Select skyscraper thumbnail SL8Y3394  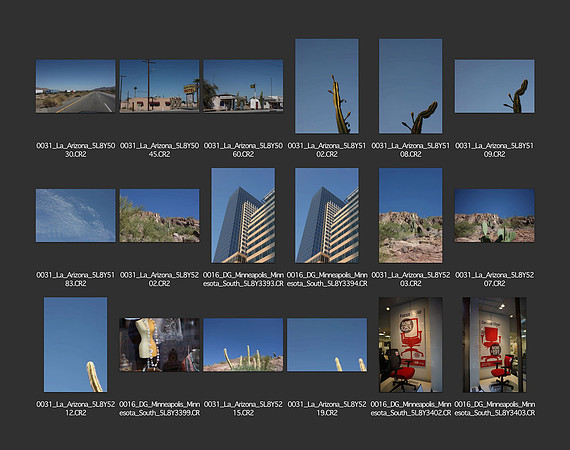[x=327, y=215]
